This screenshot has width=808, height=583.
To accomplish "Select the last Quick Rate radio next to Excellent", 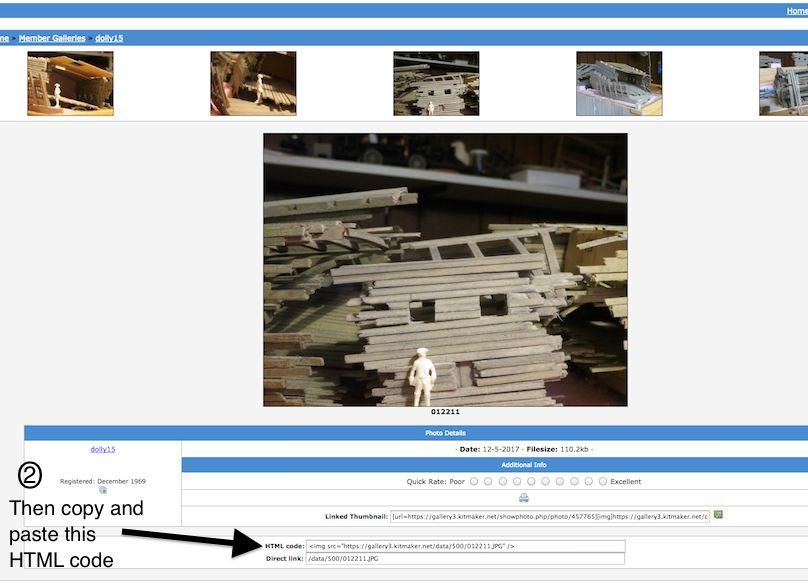I will (602, 482).
